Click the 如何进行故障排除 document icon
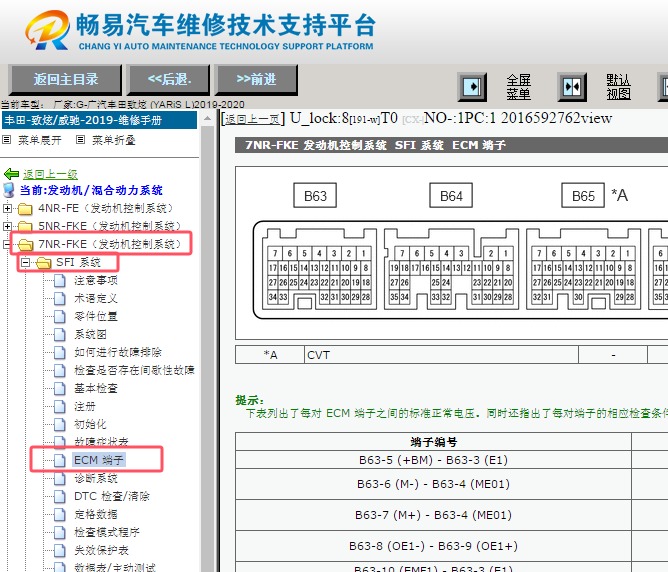 click(x=60, y=352)
